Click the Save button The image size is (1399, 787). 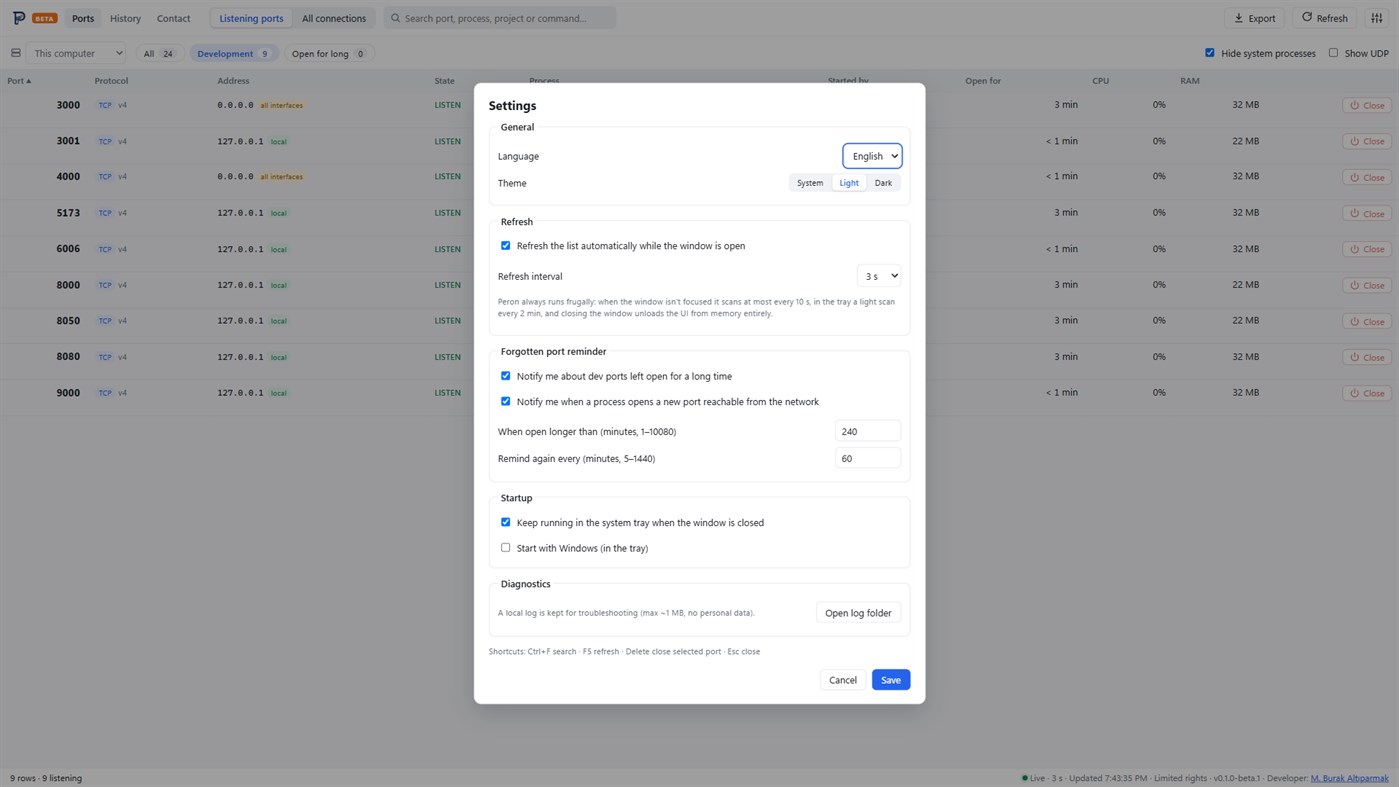point(890,680)
